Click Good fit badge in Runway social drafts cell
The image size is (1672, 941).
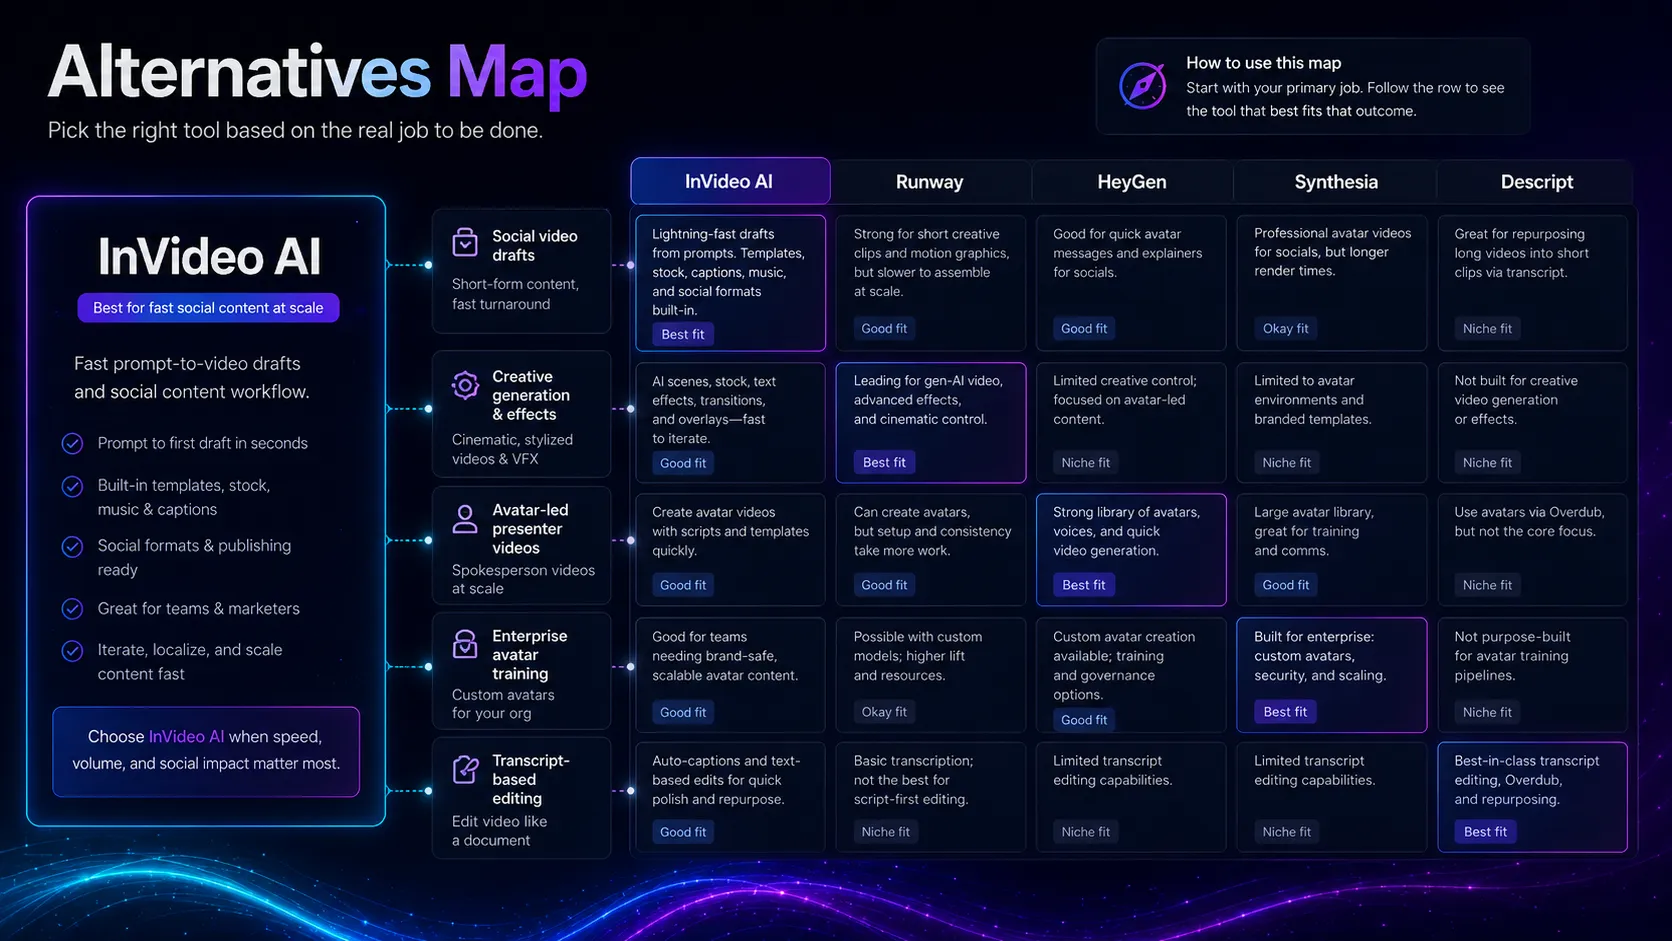(x=884, y=328)
